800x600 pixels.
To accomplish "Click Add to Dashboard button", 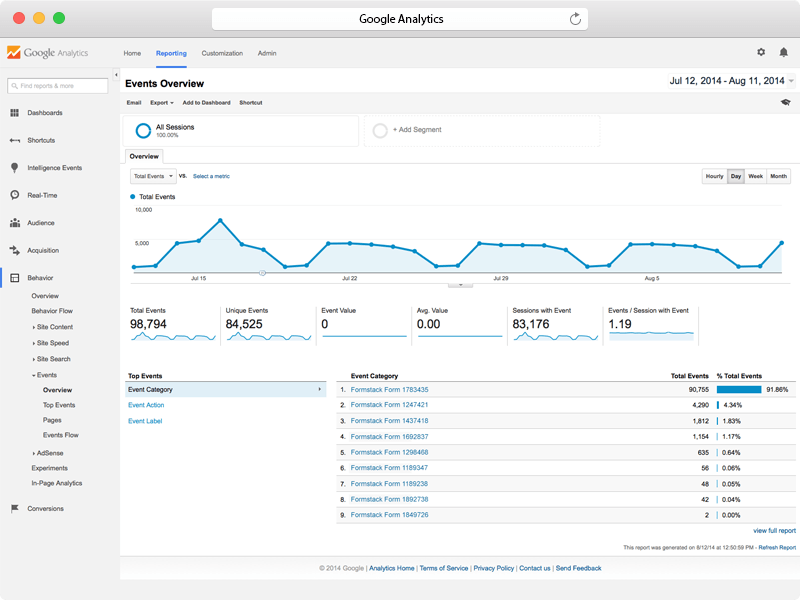I will coord(206,103).
